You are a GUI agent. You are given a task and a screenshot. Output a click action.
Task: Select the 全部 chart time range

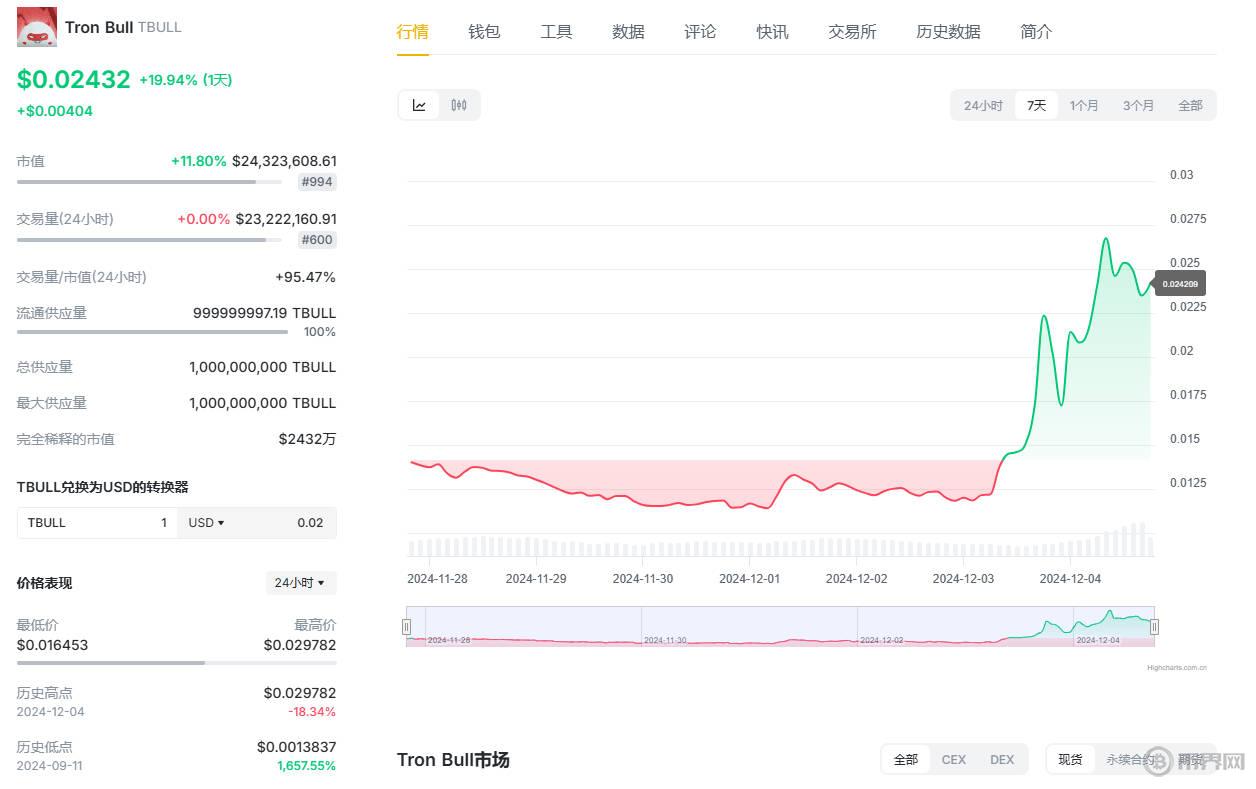1190,105
